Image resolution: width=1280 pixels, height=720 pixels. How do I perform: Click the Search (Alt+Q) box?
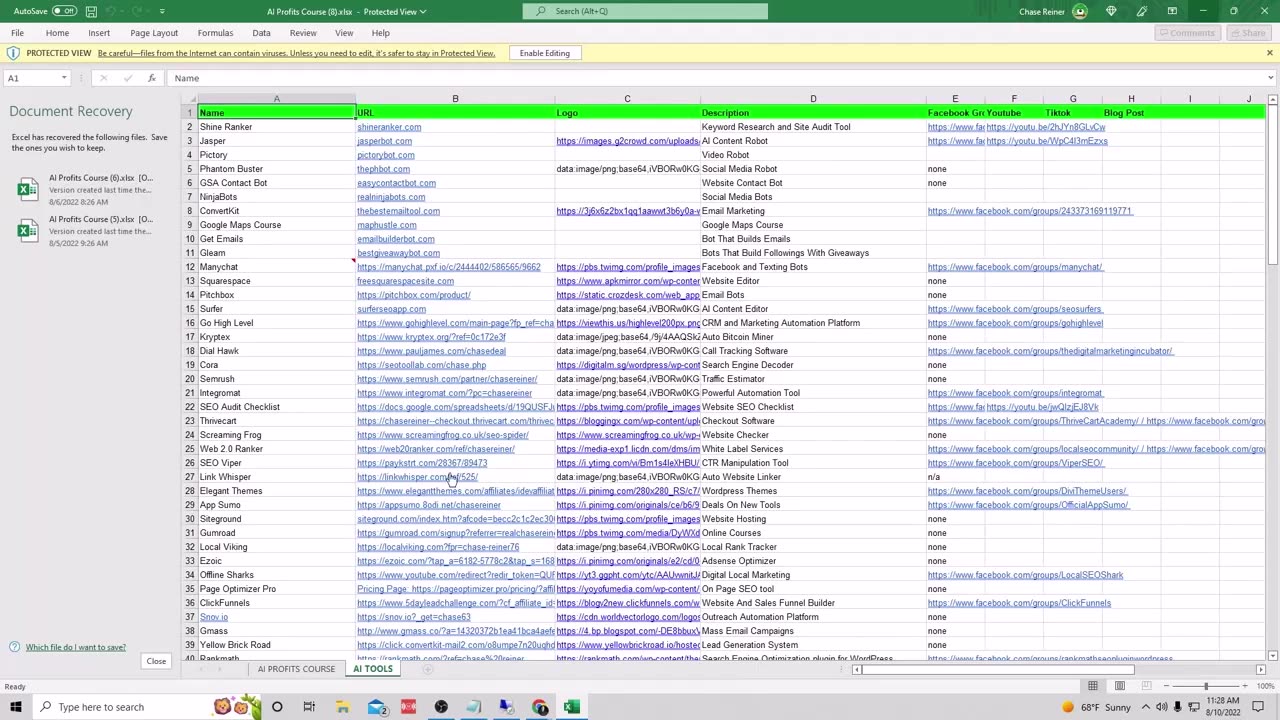(645, 11)
